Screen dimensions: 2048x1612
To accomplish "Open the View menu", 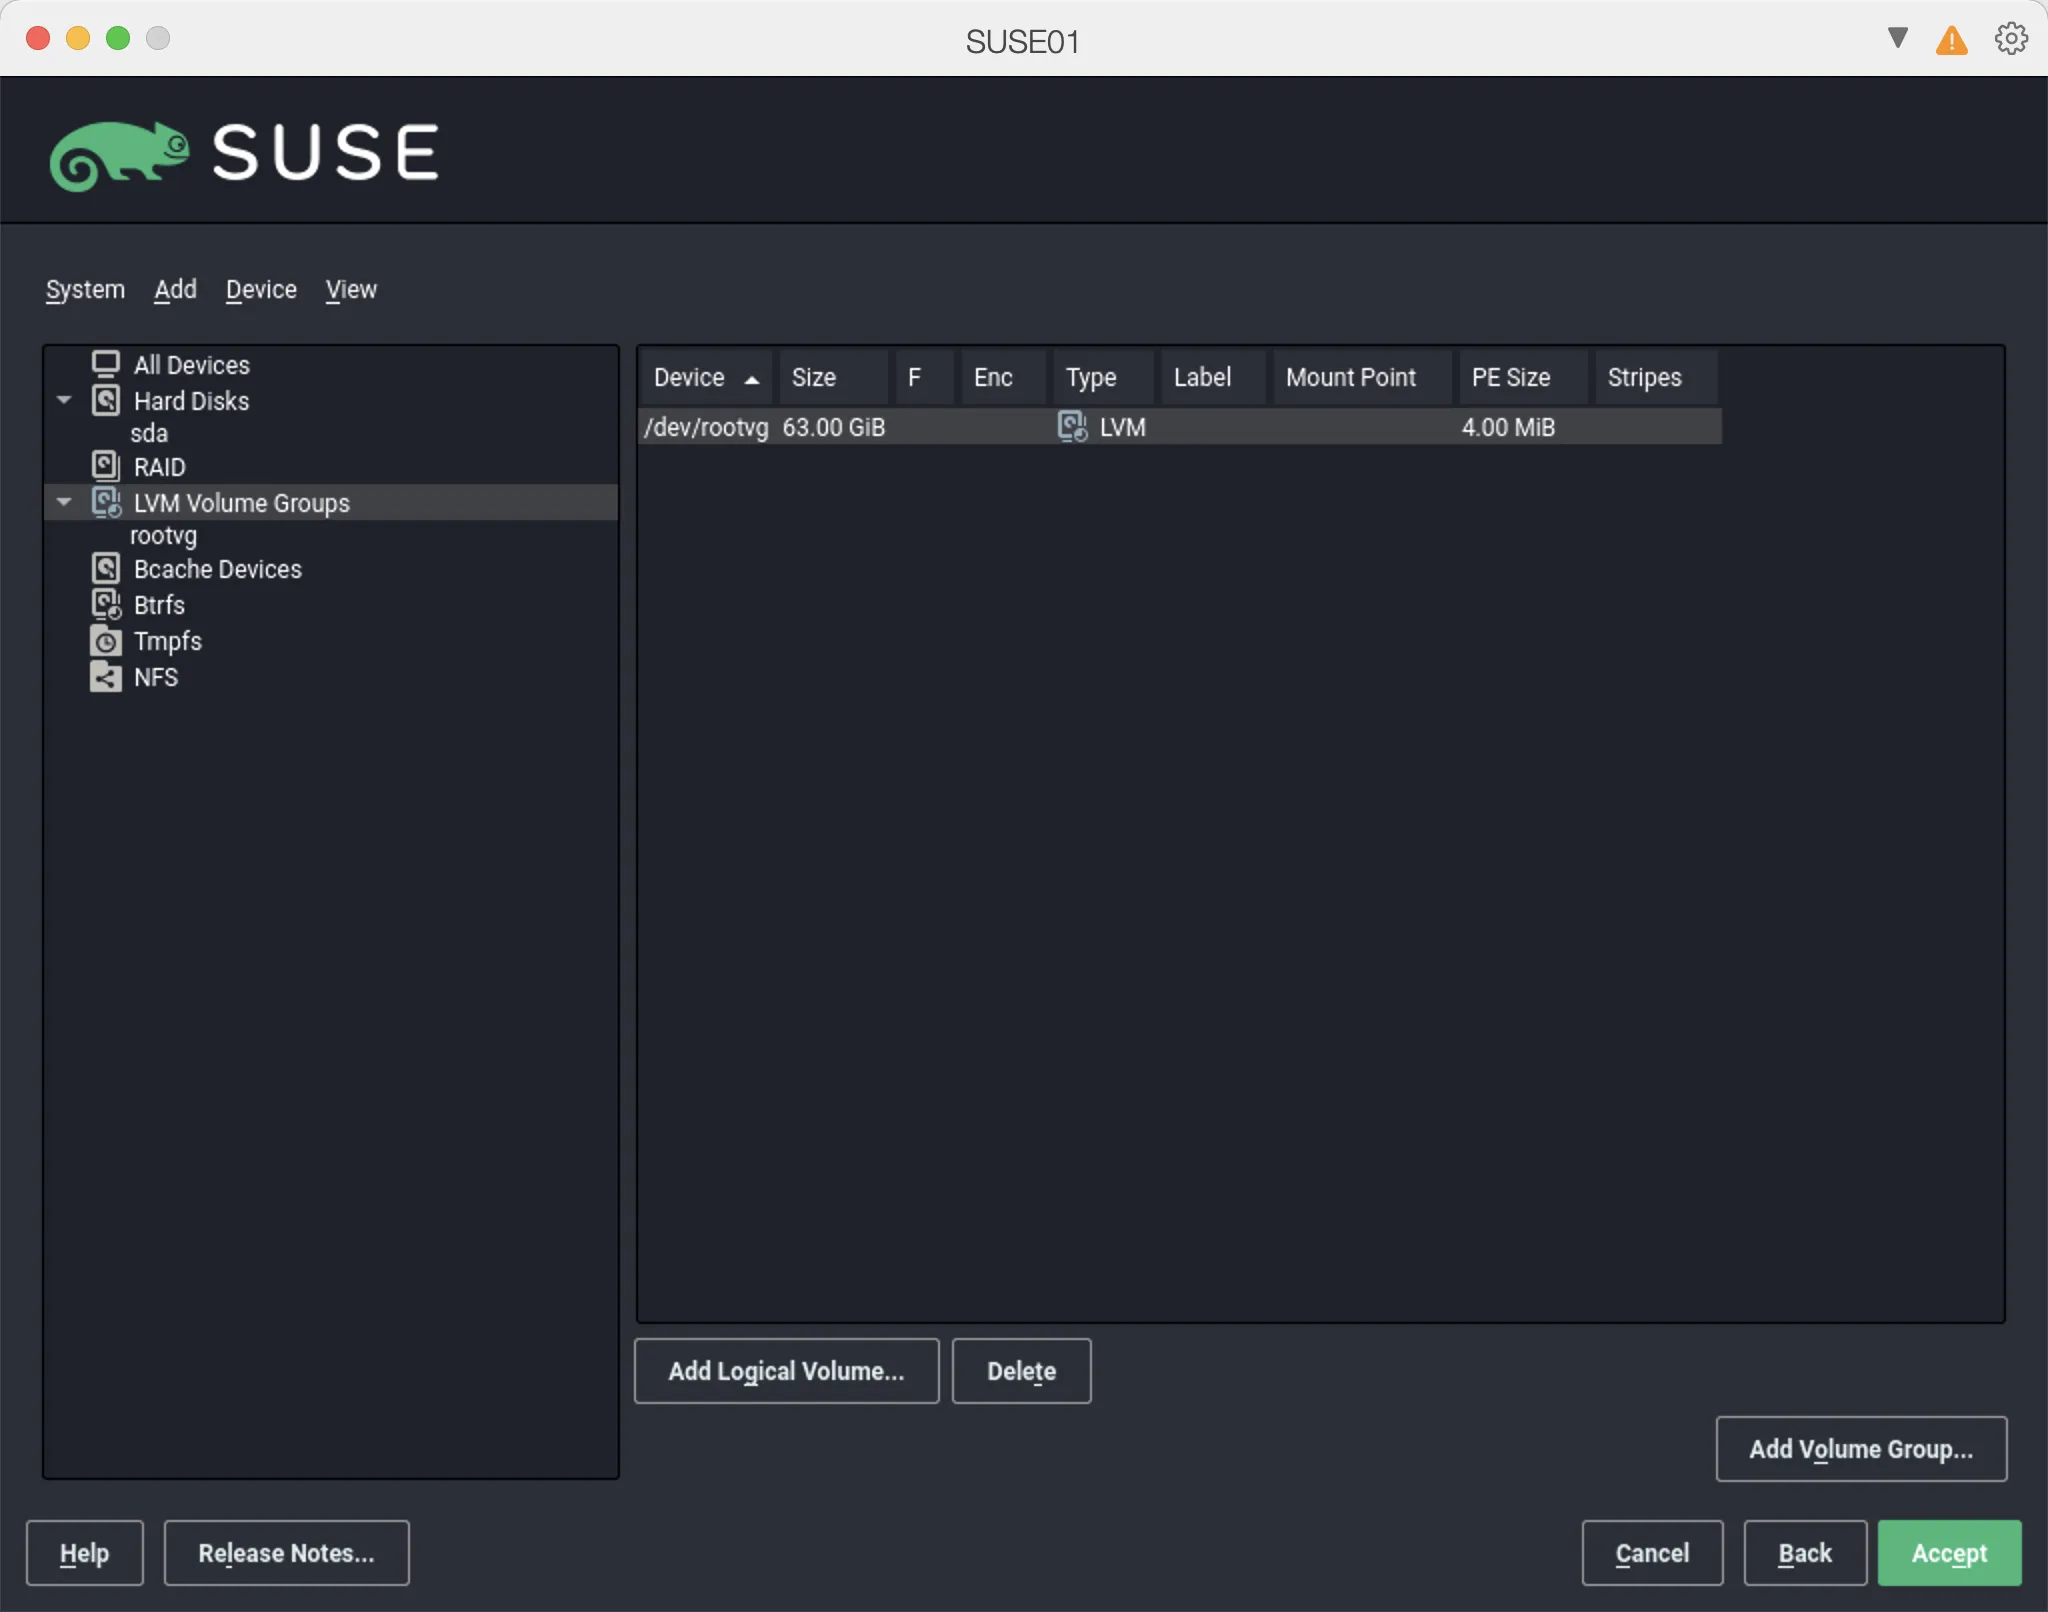I will [351, 290].
